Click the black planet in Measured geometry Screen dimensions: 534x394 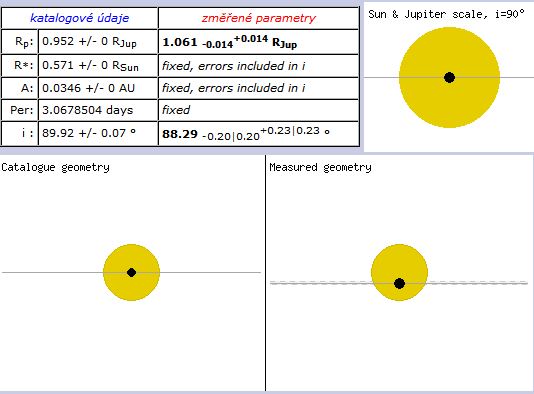click(x=399, y=283)
